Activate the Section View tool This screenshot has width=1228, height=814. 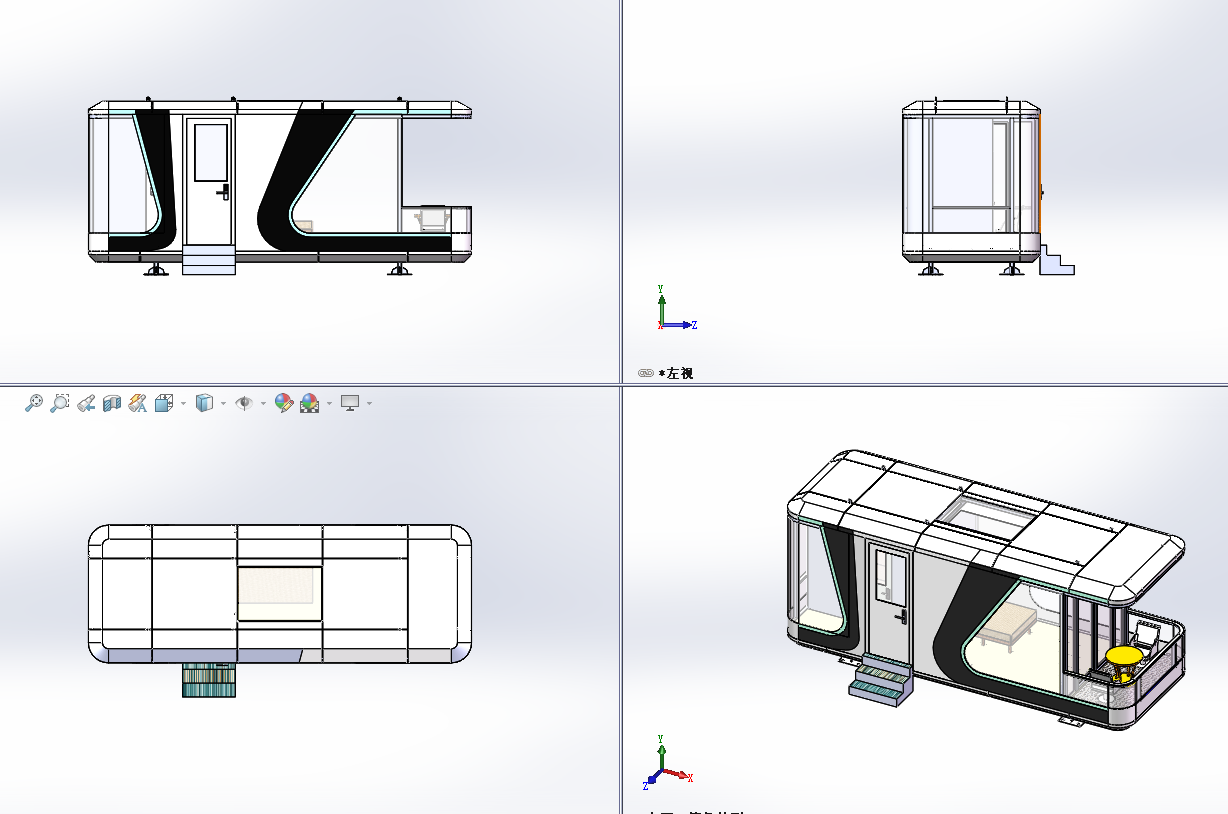pyautogui.click(x=112, y=403)
